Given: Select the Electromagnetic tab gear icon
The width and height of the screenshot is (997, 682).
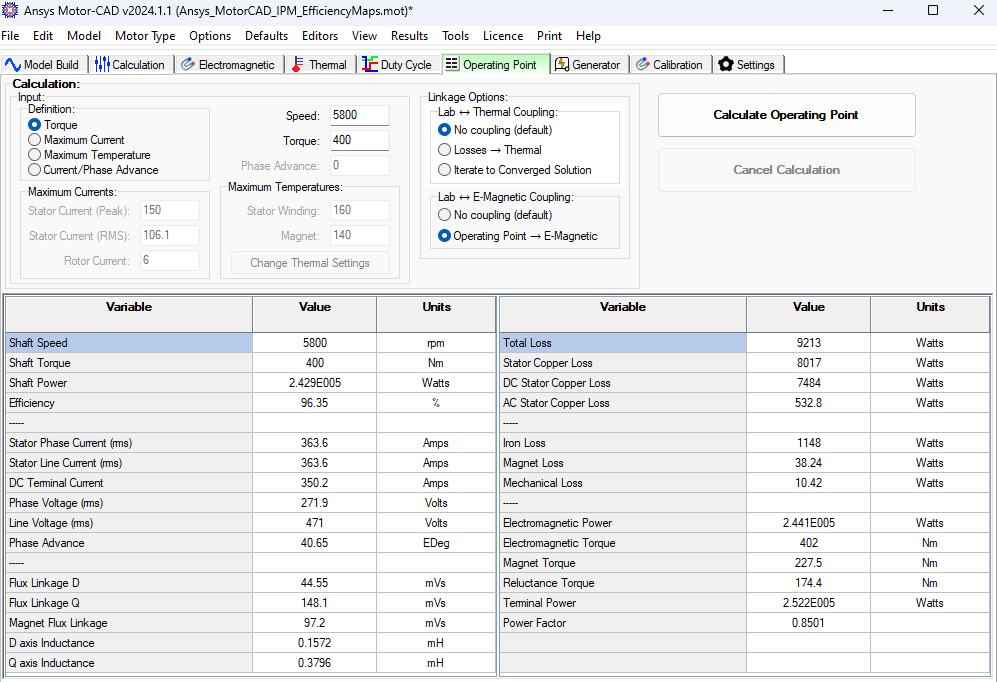Looking at the screenshot, I should [187, 64].
